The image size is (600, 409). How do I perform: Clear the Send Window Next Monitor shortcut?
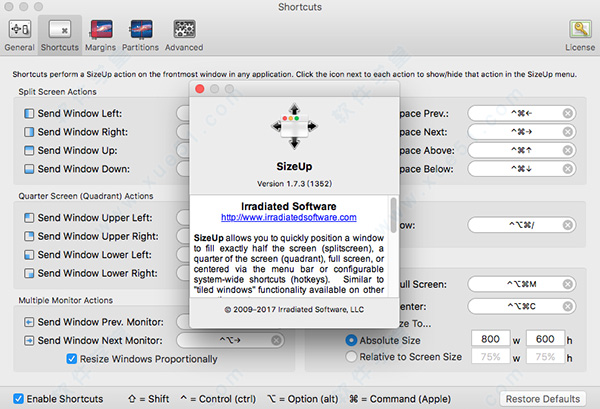tap(276, 340)
